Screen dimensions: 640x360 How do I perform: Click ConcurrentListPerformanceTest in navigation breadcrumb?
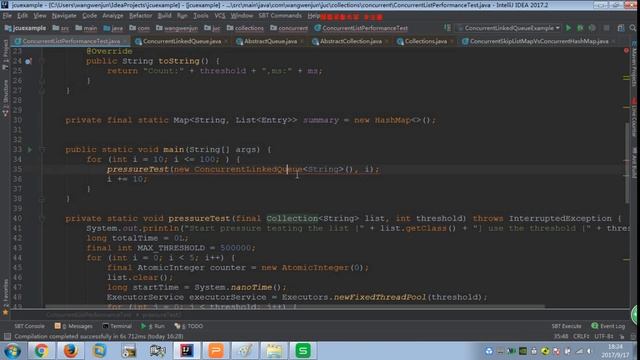pyautogui.click(x=361, y=28)
